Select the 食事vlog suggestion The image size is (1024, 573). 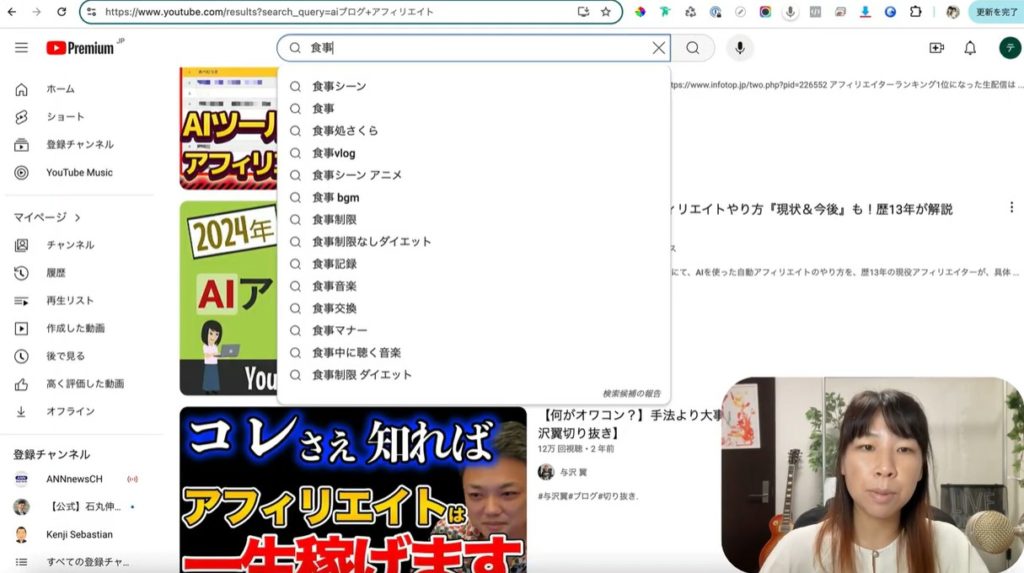pos(333,153)
